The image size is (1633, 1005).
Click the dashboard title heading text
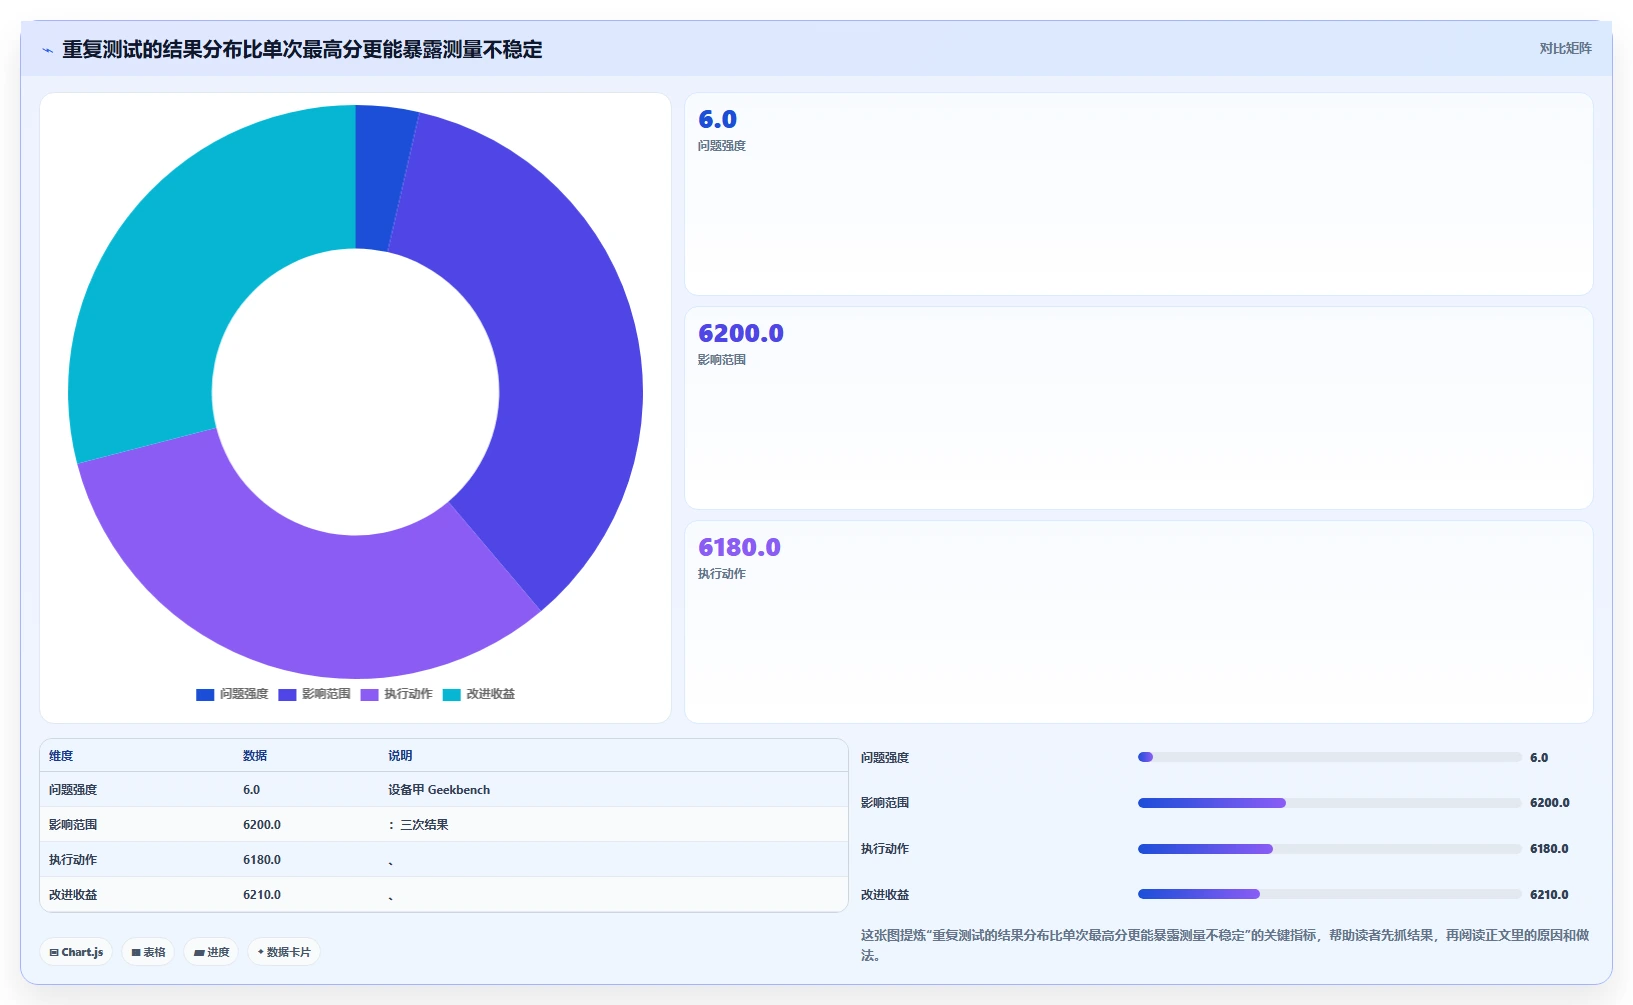[302, 49]
